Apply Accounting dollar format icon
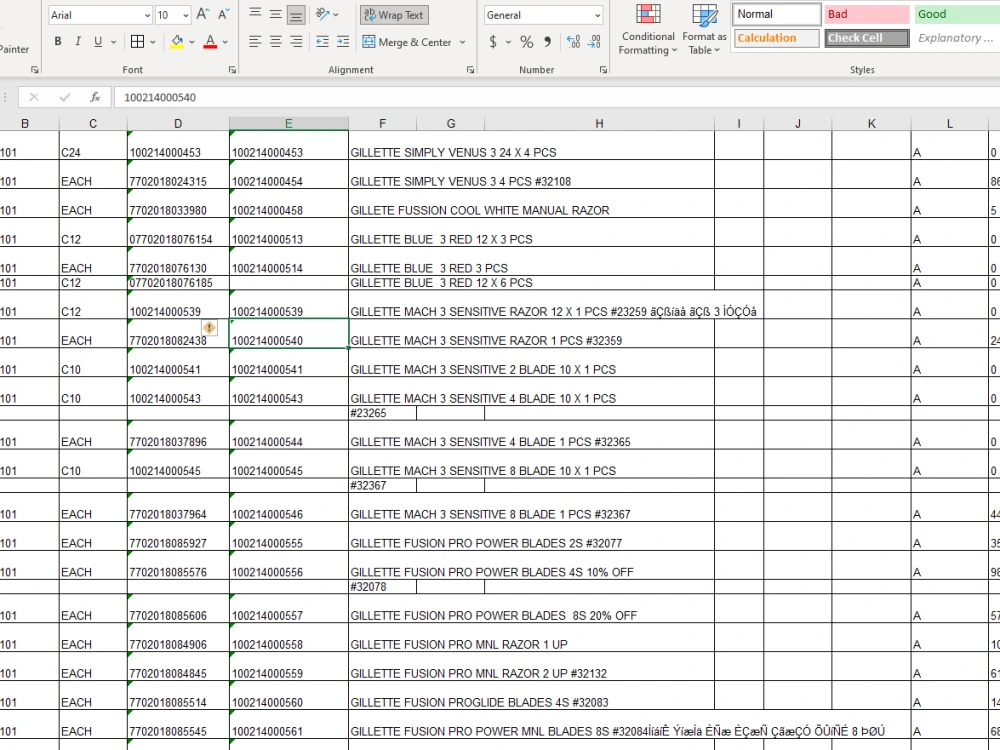The height and width of the screenshot is (750, 1000). click(x=493, y=42)
